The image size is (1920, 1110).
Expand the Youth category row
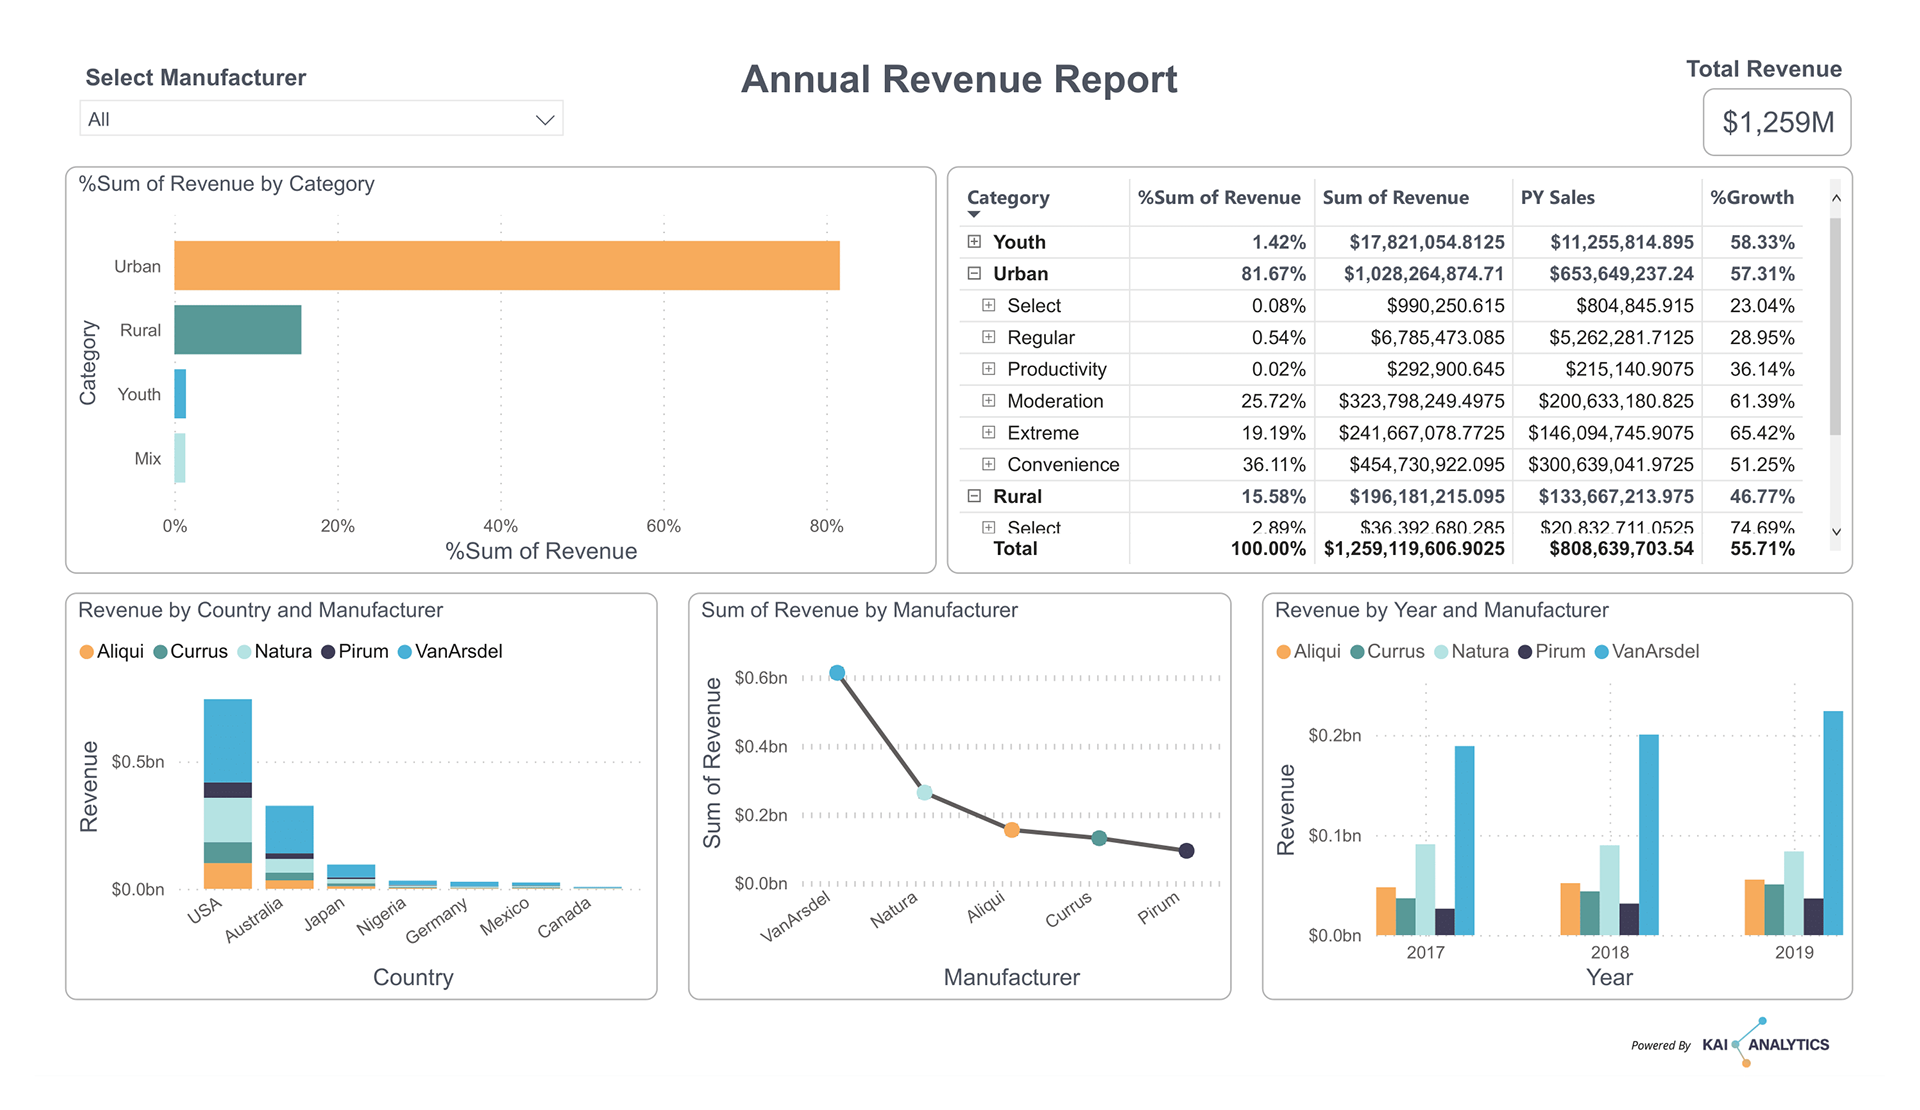[974, 241]
